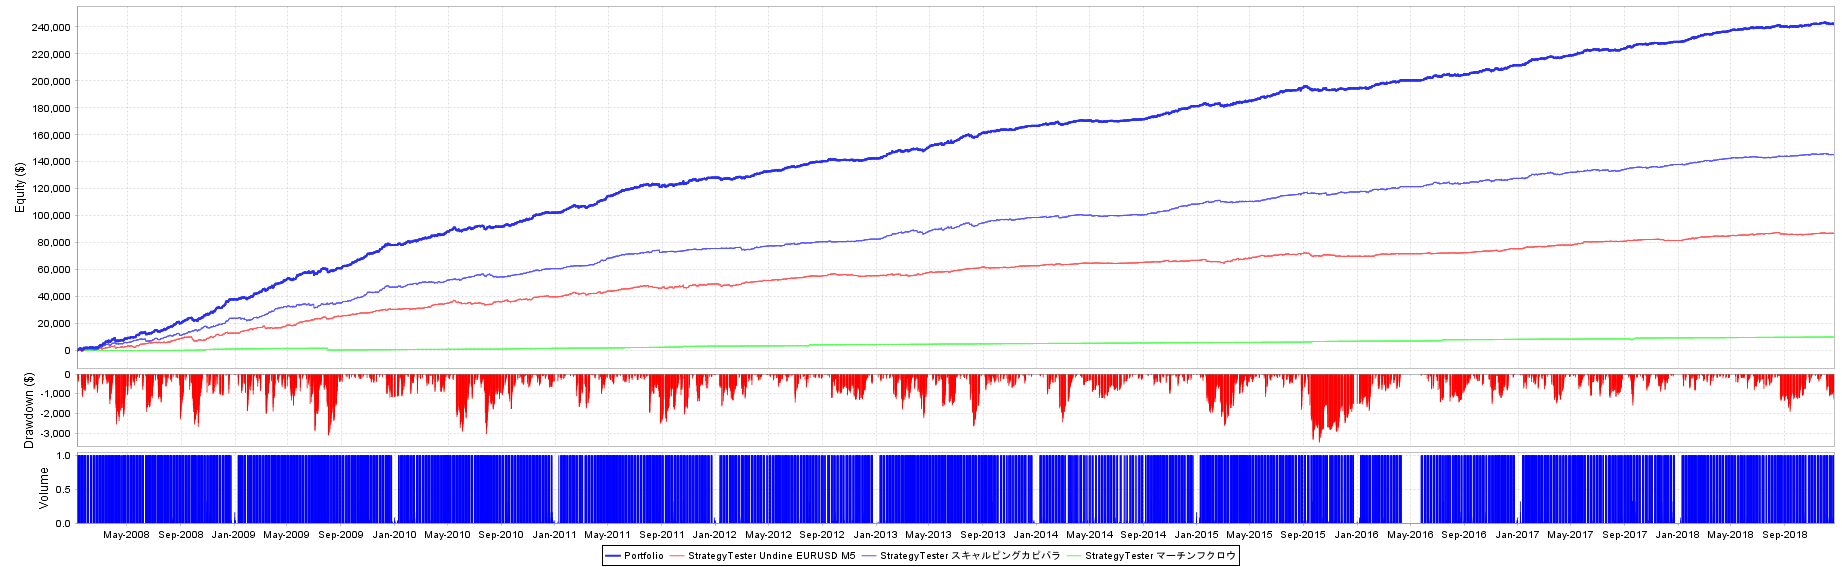
Task: Click the 20,000 equity axis label
Action: (54, 323)
